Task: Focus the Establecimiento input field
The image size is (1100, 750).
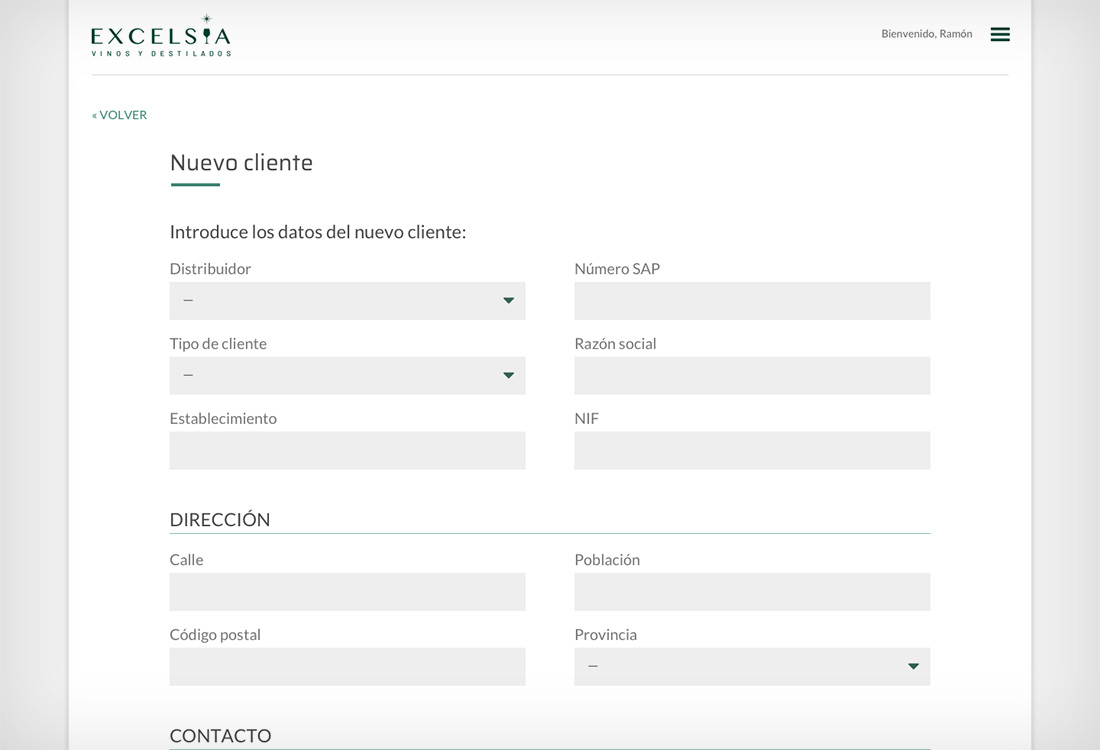Action: (x=346, y=451)
